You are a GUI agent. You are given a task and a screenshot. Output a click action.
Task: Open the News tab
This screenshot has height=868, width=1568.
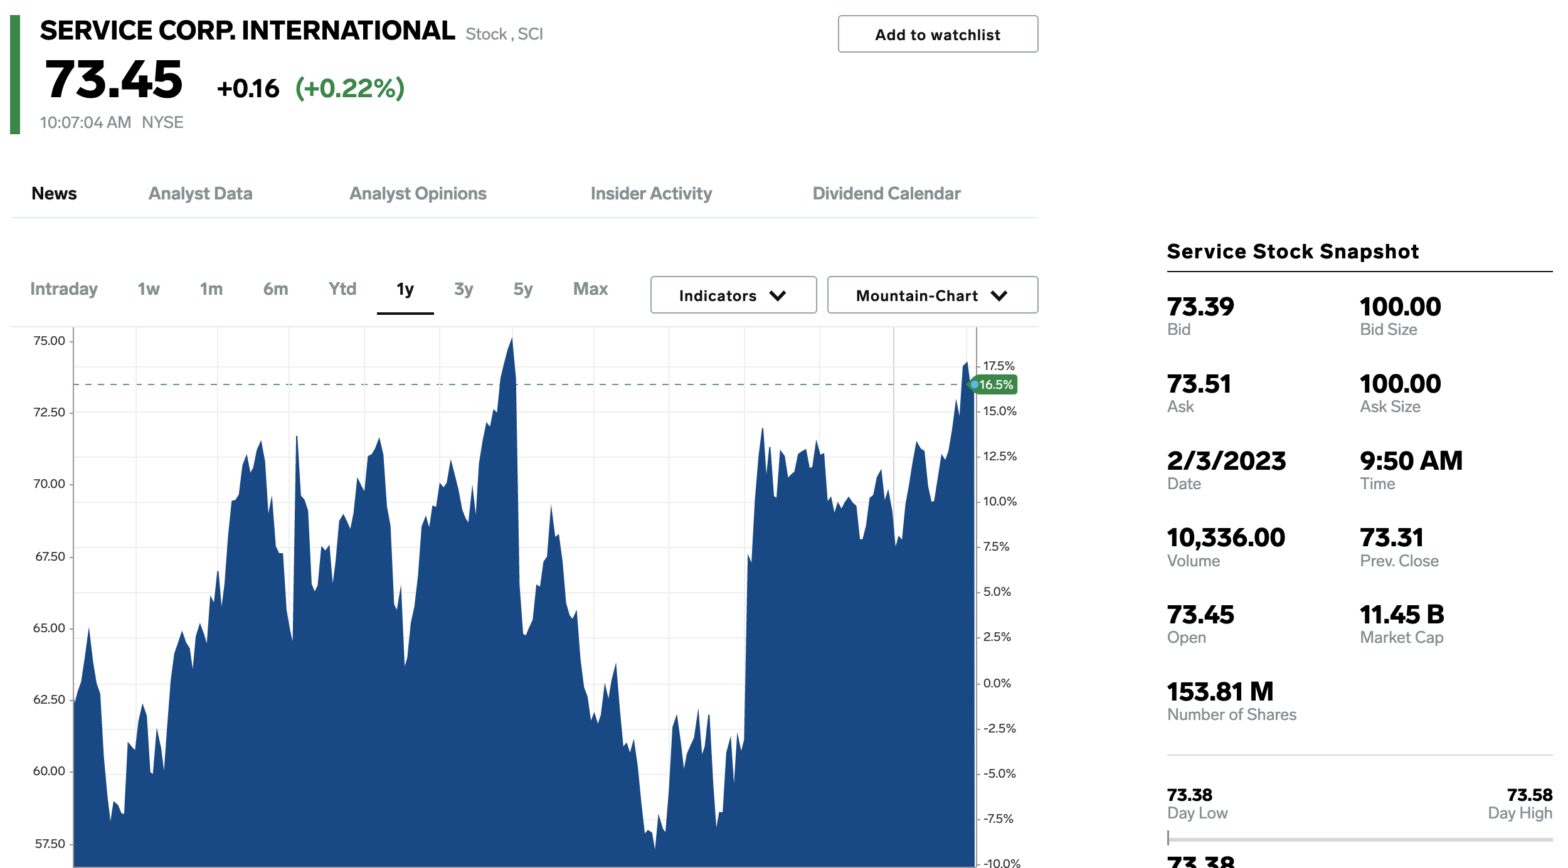(x=54, y=193)
